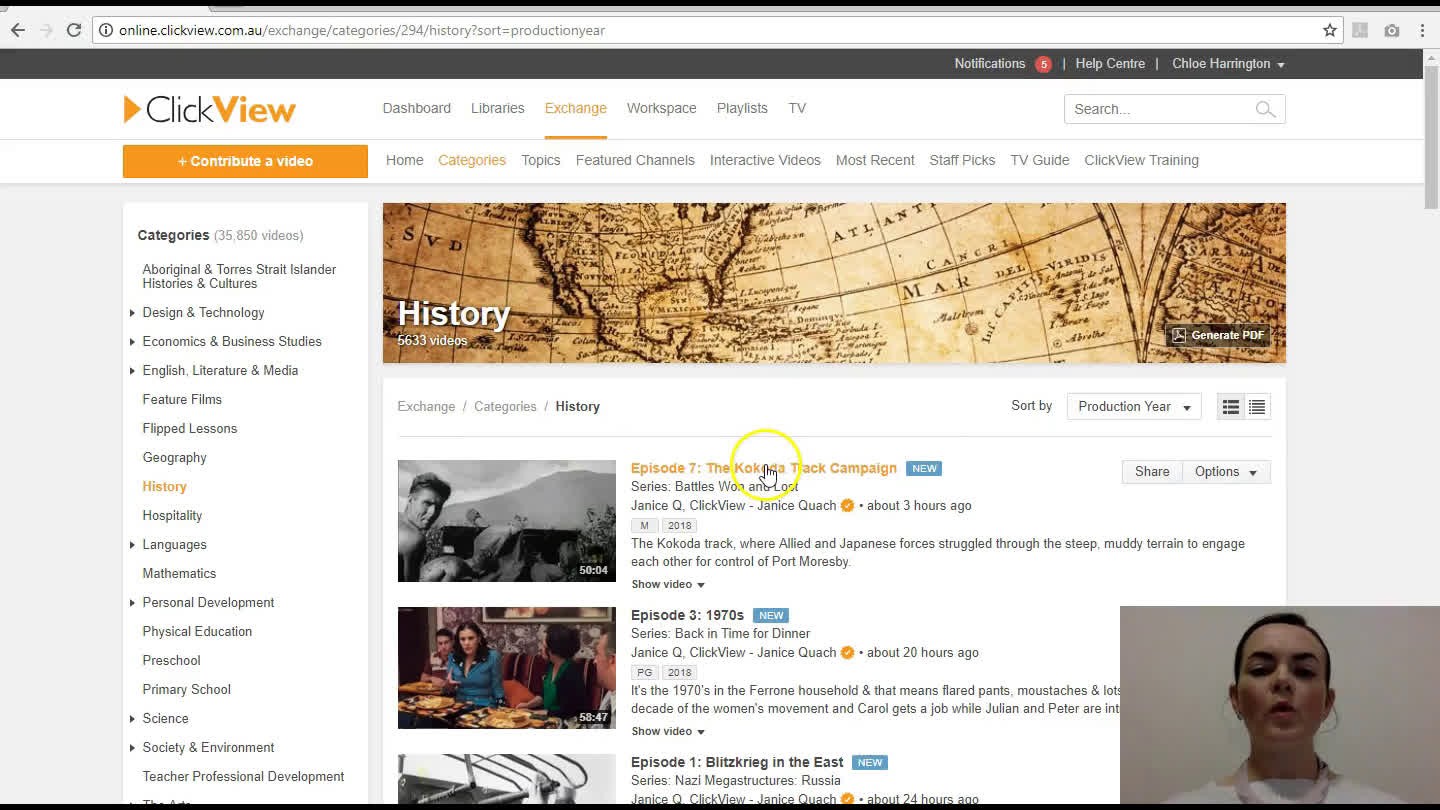Reload the page with refresh icon
The height and width of the screenshot is (810, 1440).
(x=74, y=30)
